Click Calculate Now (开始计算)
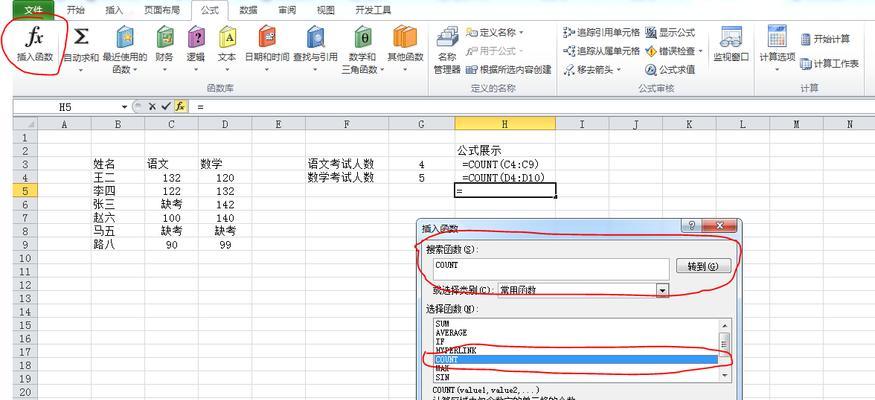The width and height of the screenshot is (875, 400). click(825, 39)
